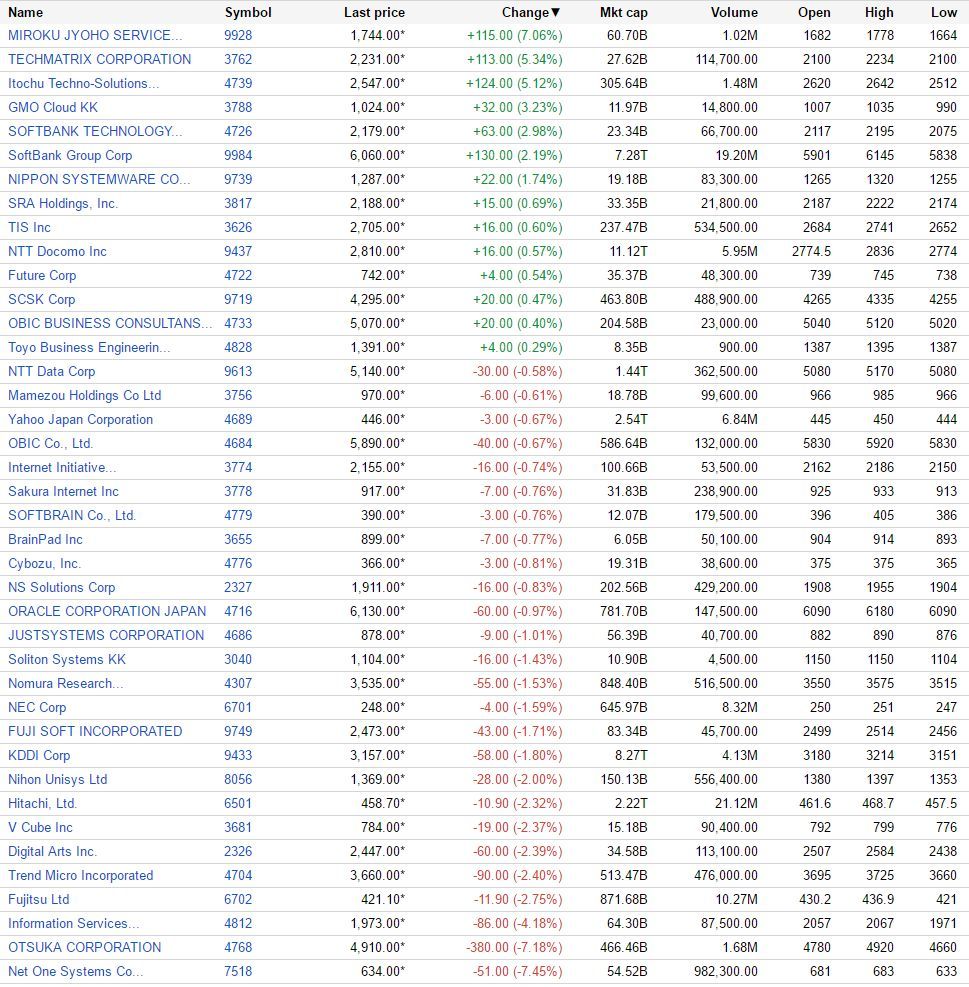Select the 6,130.00* last price value

[378, 611]
